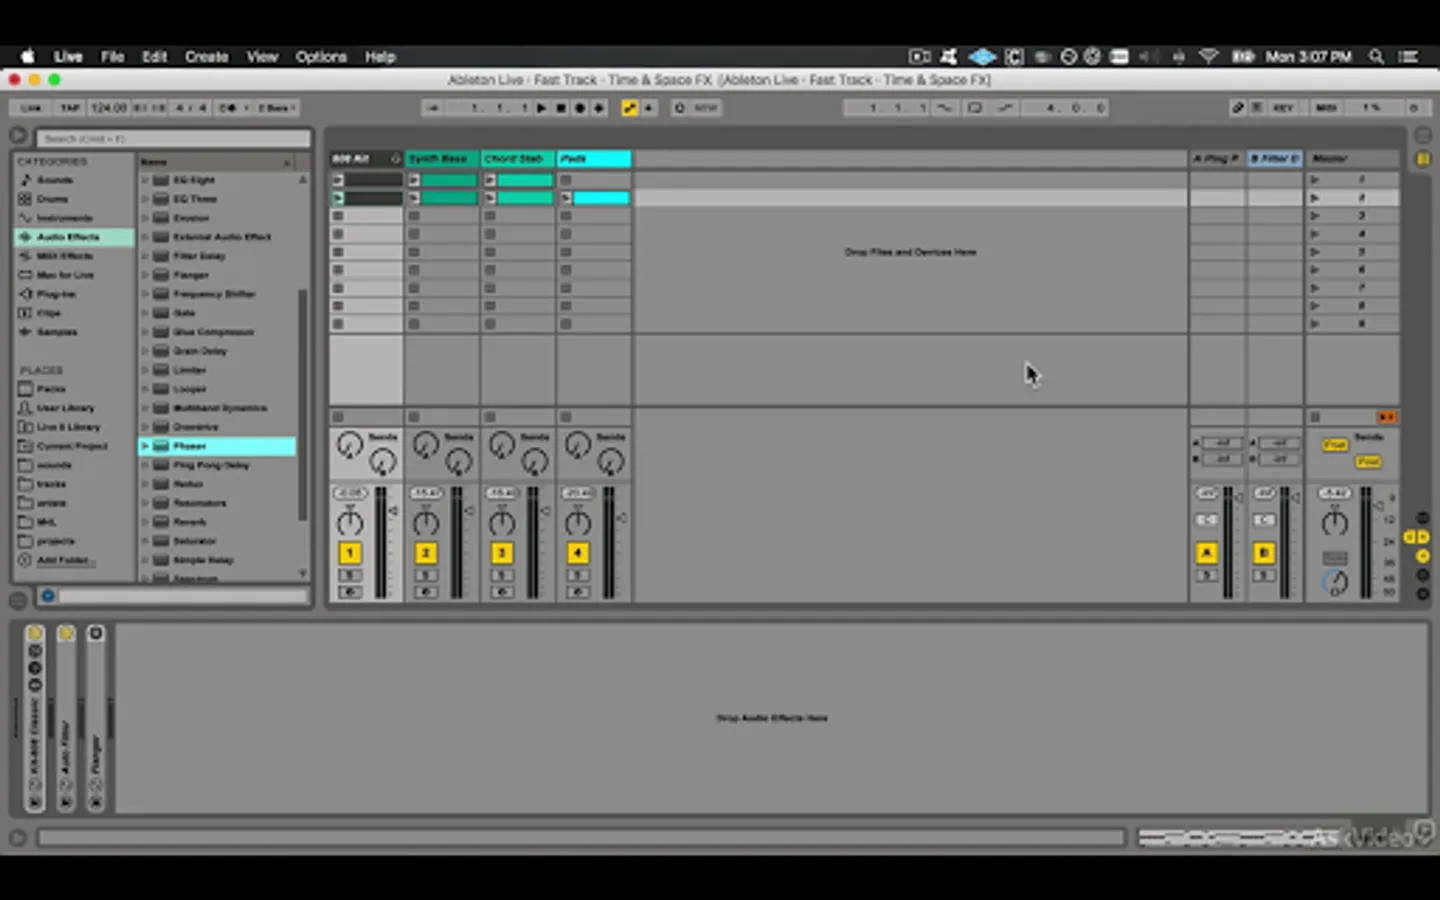Image resolution: width=1440 pixels, height=900 pixels.
Task: Open the 1 Bar quantization dropdown
Action: (x=276, y=108)
